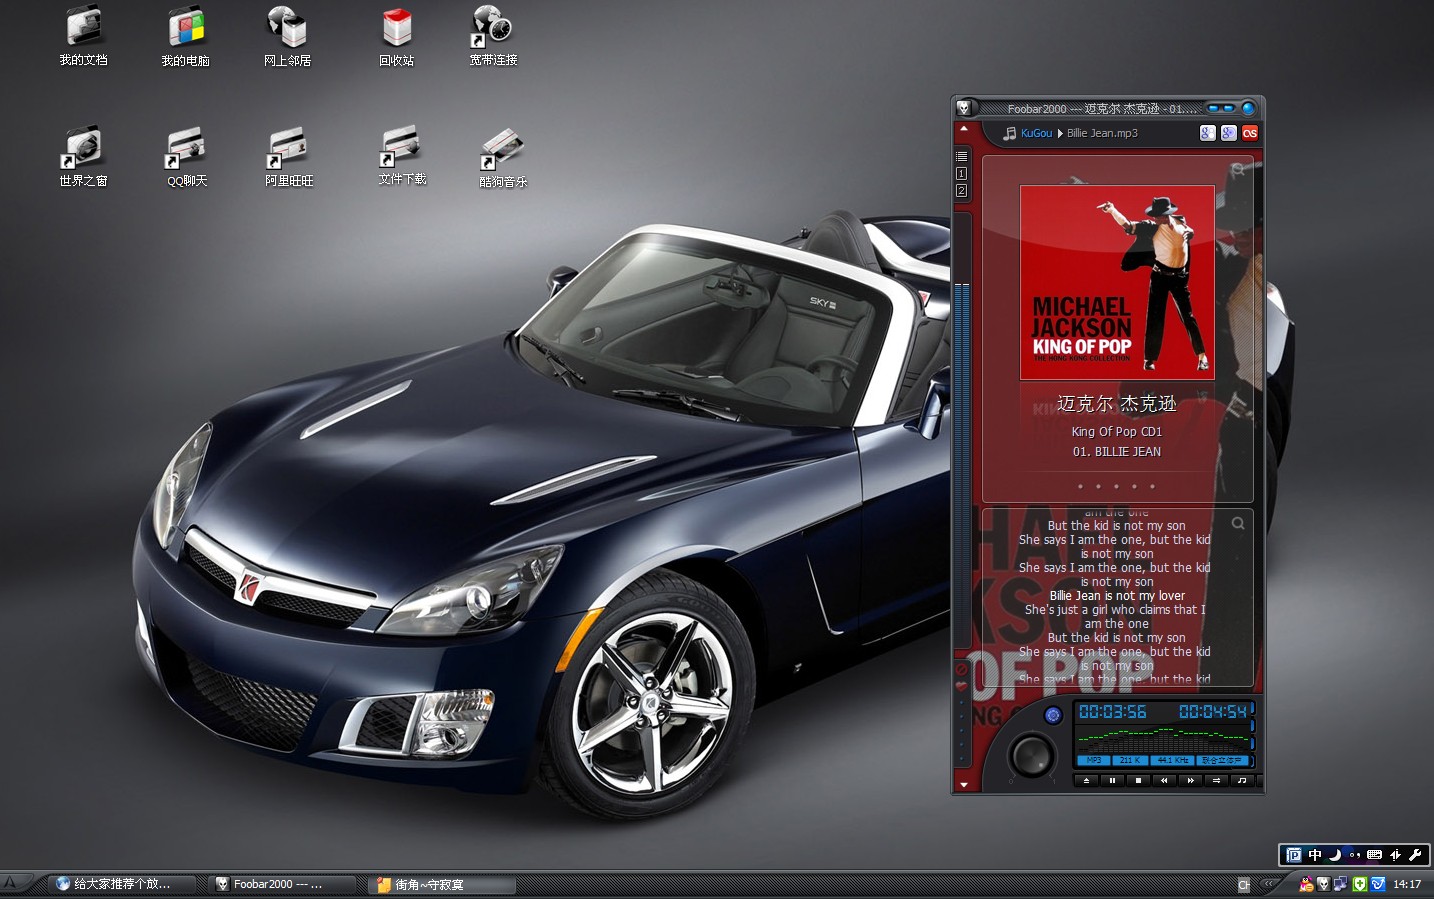
Task: Open the 宽带连接 shortcut icon
Action: [x=493, y=35]
